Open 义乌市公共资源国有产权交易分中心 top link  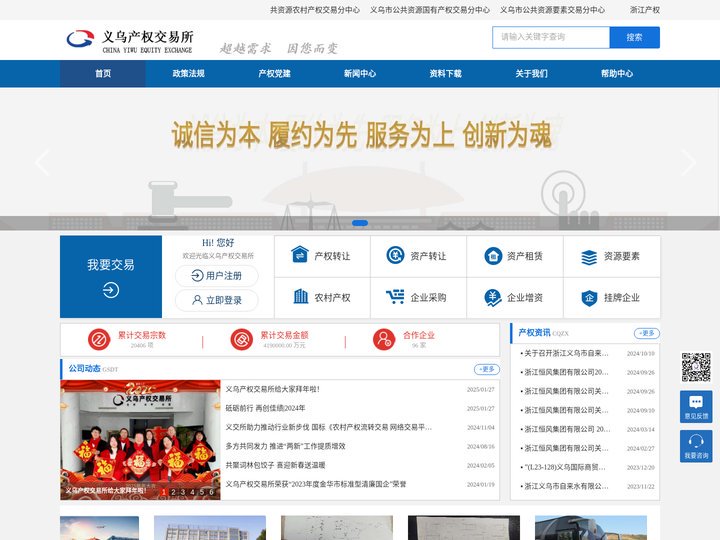click(x=429, y=10)
